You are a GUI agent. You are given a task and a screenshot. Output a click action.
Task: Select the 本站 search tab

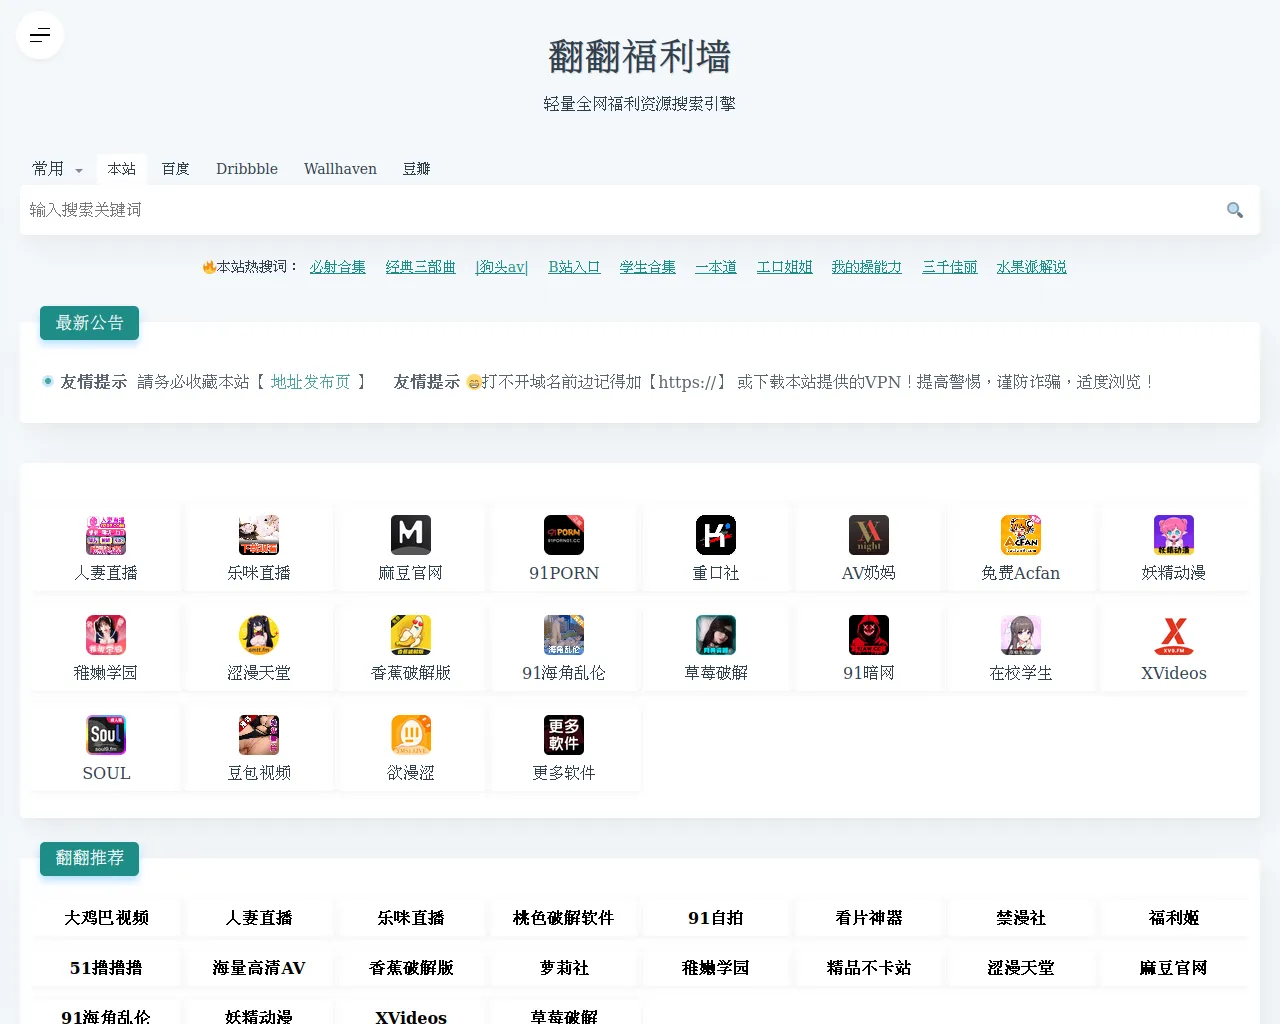[122, 169]
